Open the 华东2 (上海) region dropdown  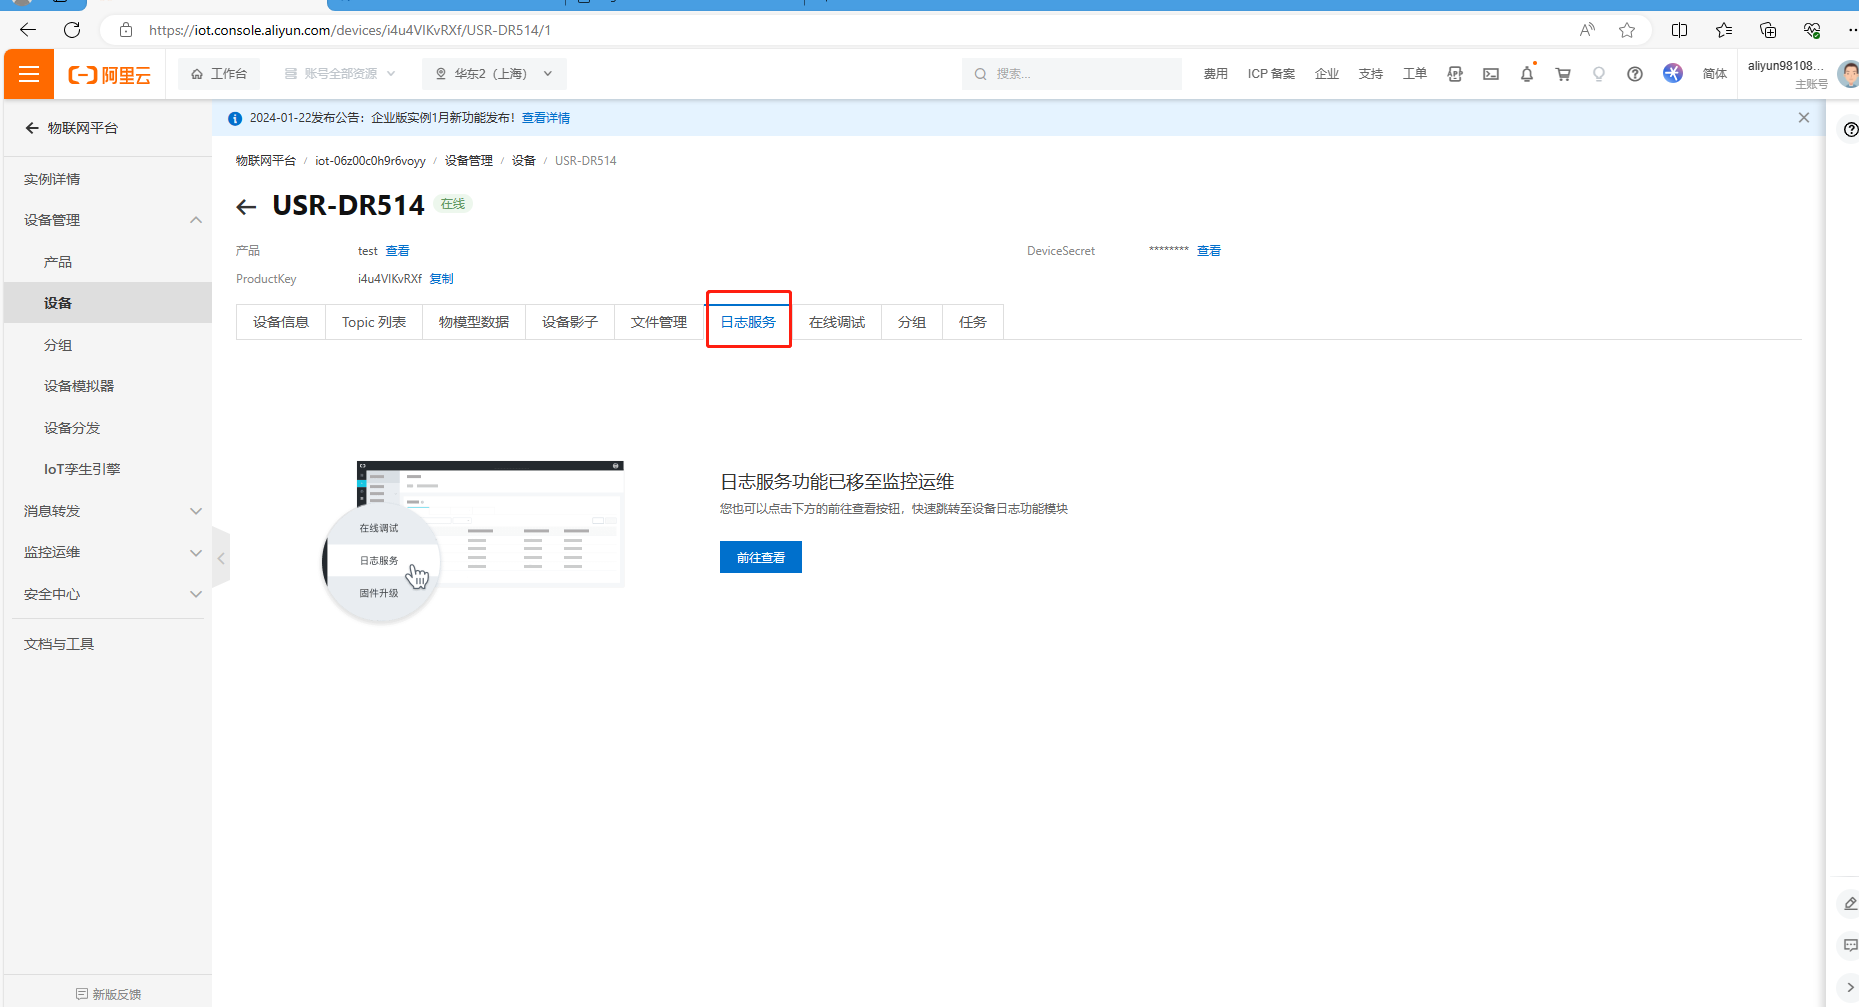[494, 74]
